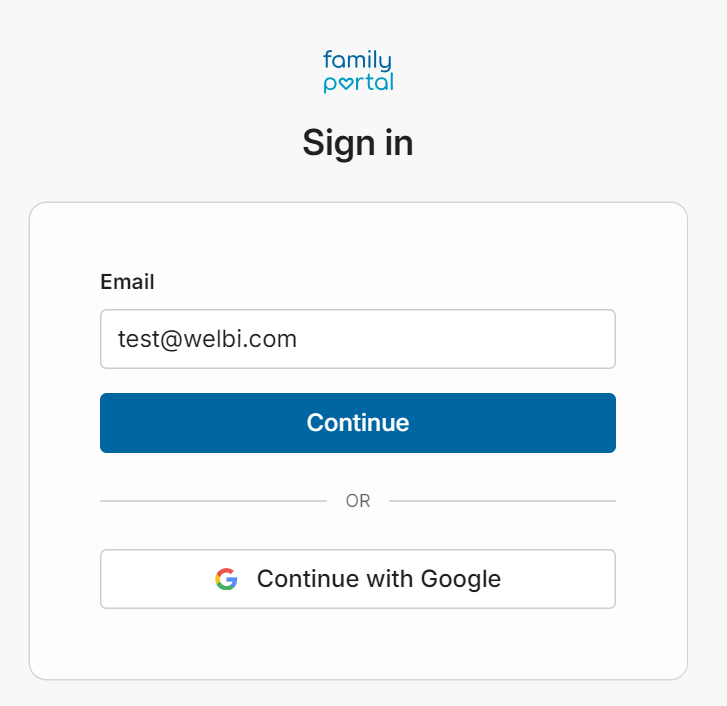Click the "Sign in" heading
The image size is (727, 706).
click(358, 143)
